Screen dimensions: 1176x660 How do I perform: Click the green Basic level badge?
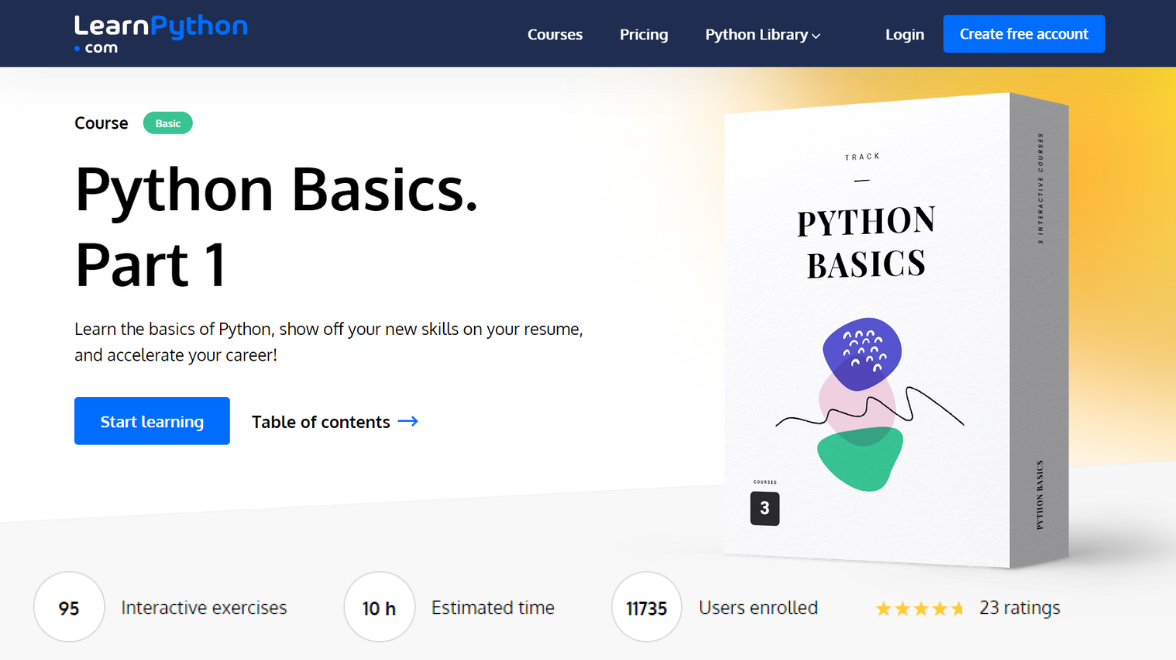pos(168,123)
